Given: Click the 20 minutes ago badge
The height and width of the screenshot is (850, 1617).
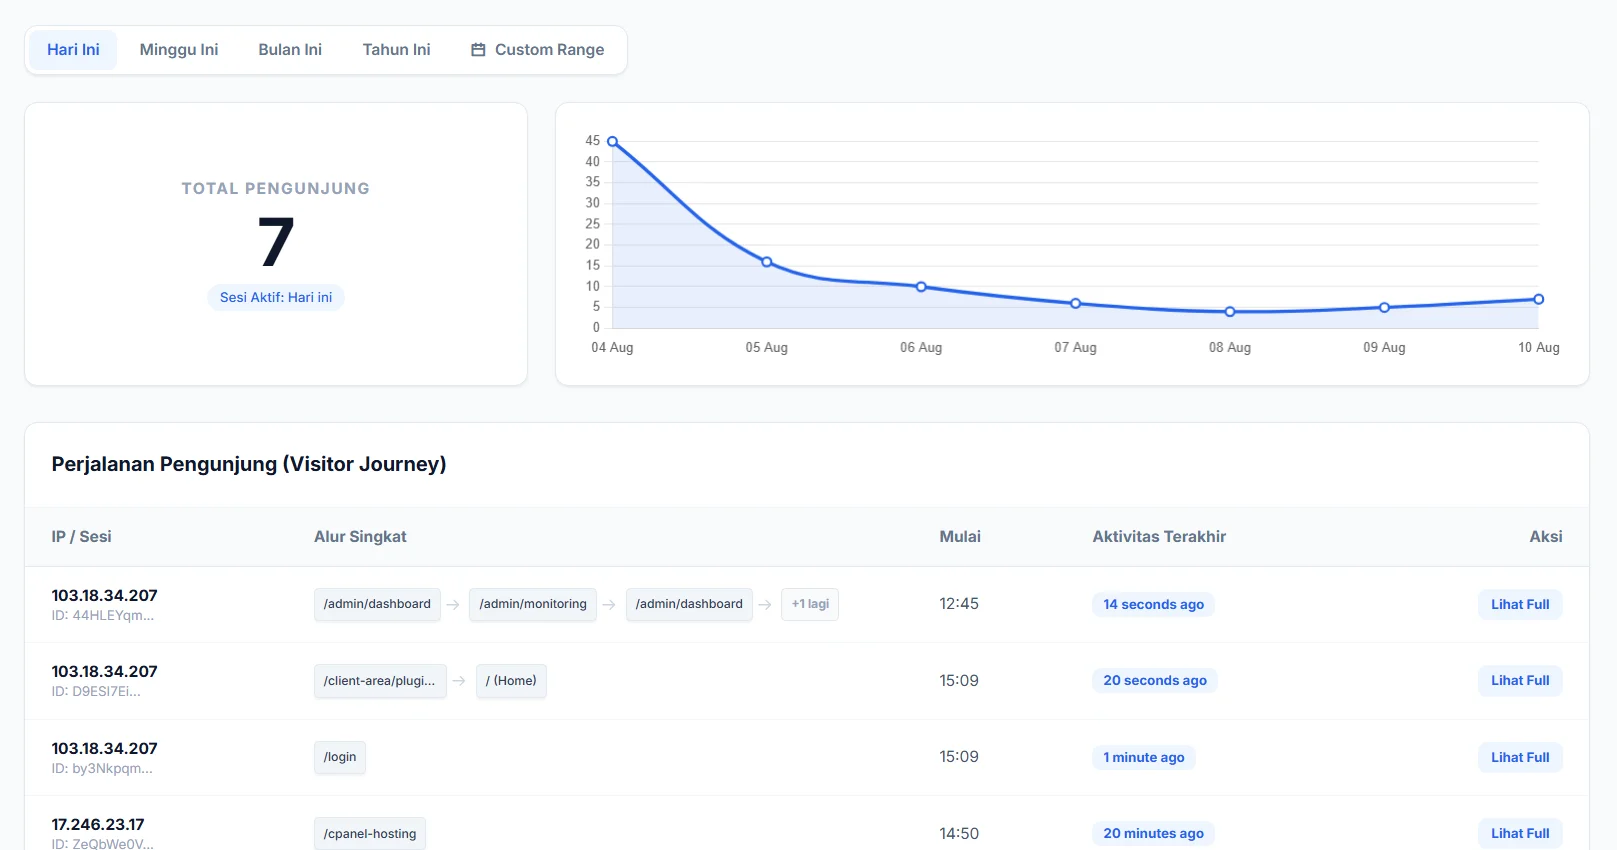Looking at the screenshot, I should [1153, 833].
